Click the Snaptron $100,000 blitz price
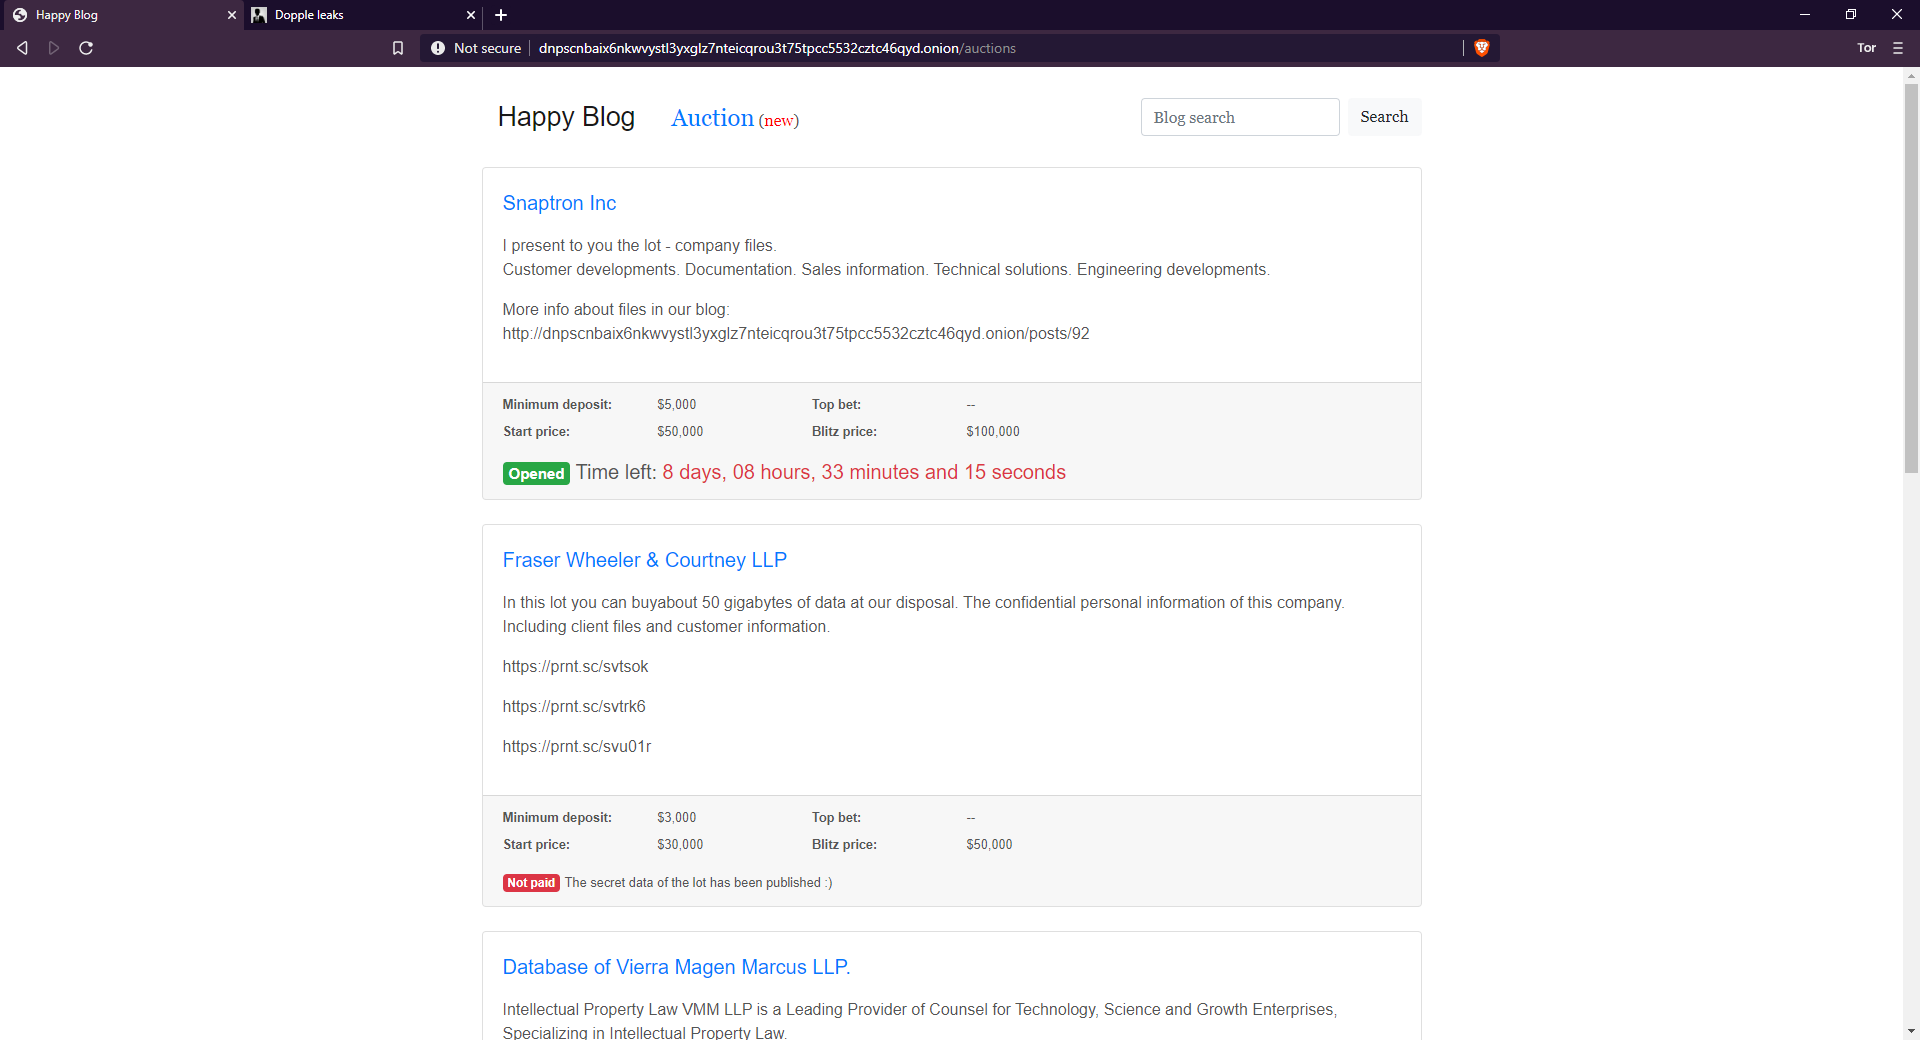This screenshot has width=1920, height=1040. (993, 432)
